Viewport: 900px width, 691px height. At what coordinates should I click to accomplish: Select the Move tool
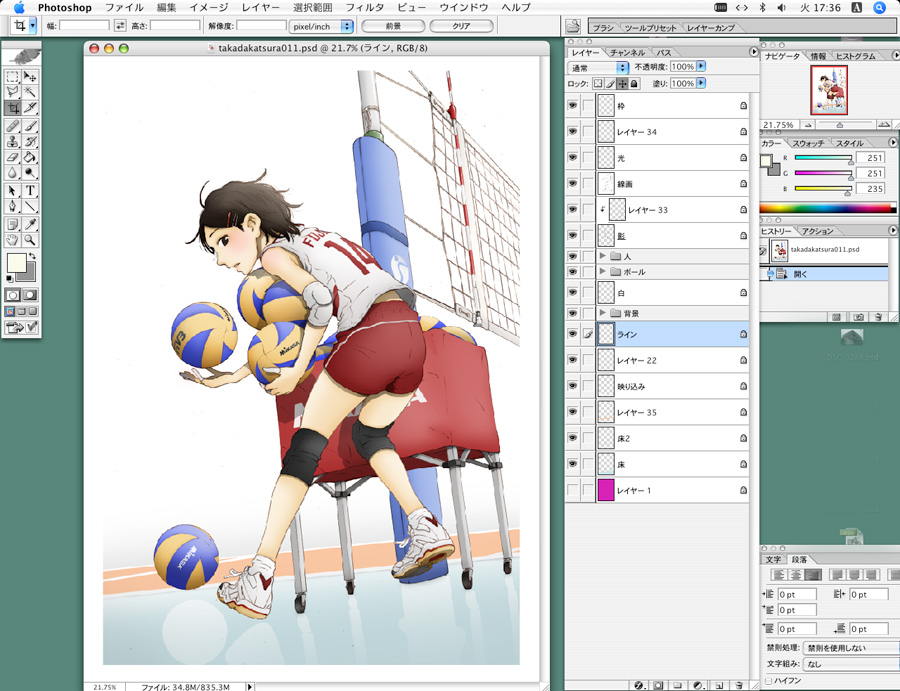[x=30, y=76]
